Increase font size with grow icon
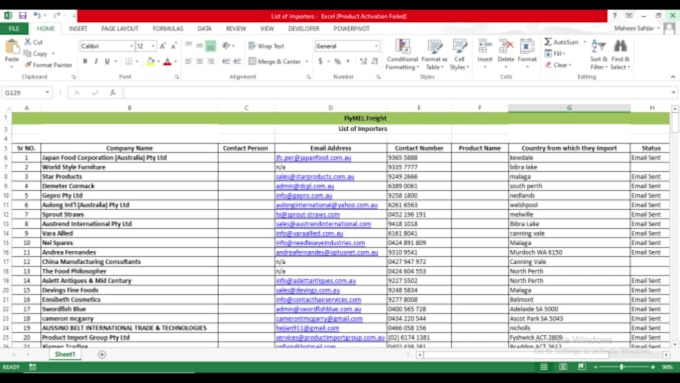 point(163,46)
